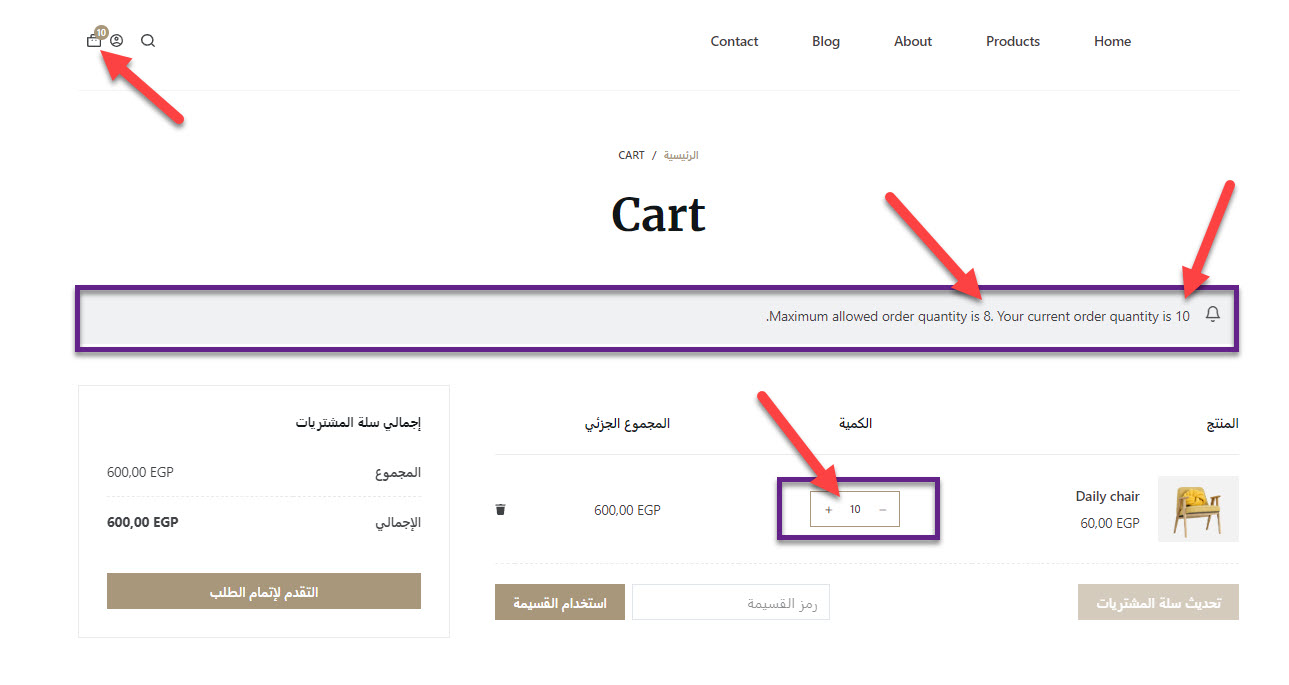Click the المنتج column header

pos(1222,424)
